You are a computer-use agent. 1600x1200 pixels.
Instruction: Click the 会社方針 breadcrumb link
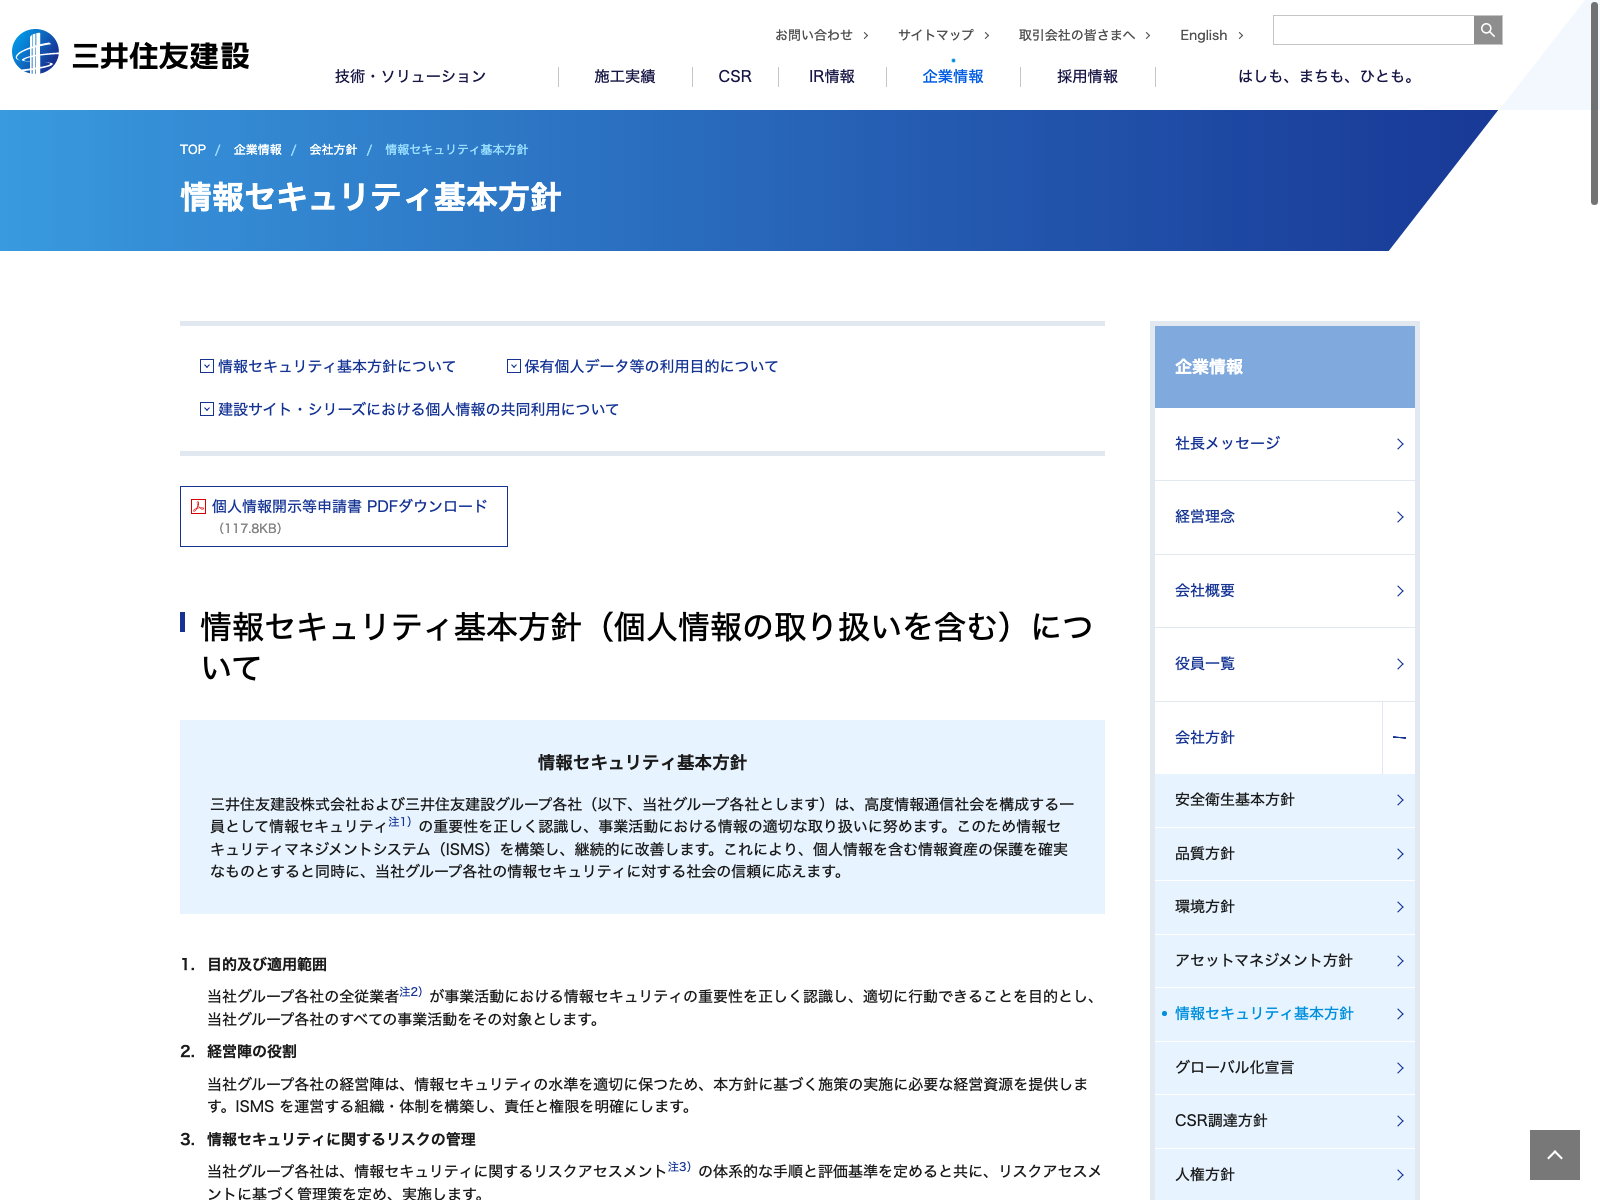pos(333,150)
